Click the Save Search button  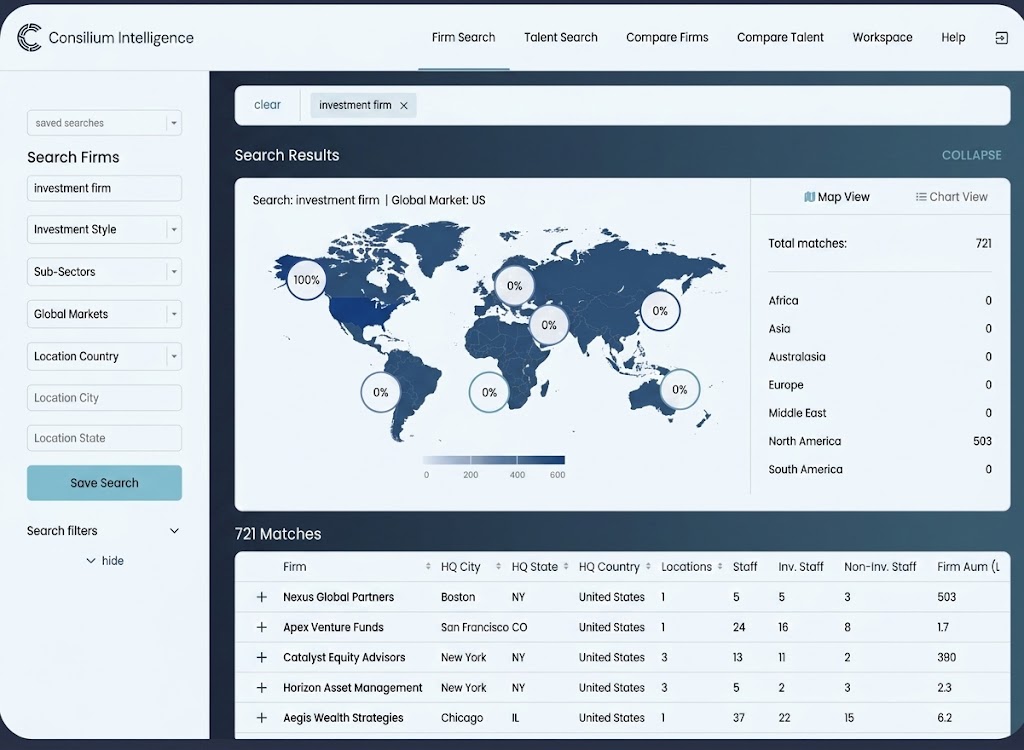point(104,483)
